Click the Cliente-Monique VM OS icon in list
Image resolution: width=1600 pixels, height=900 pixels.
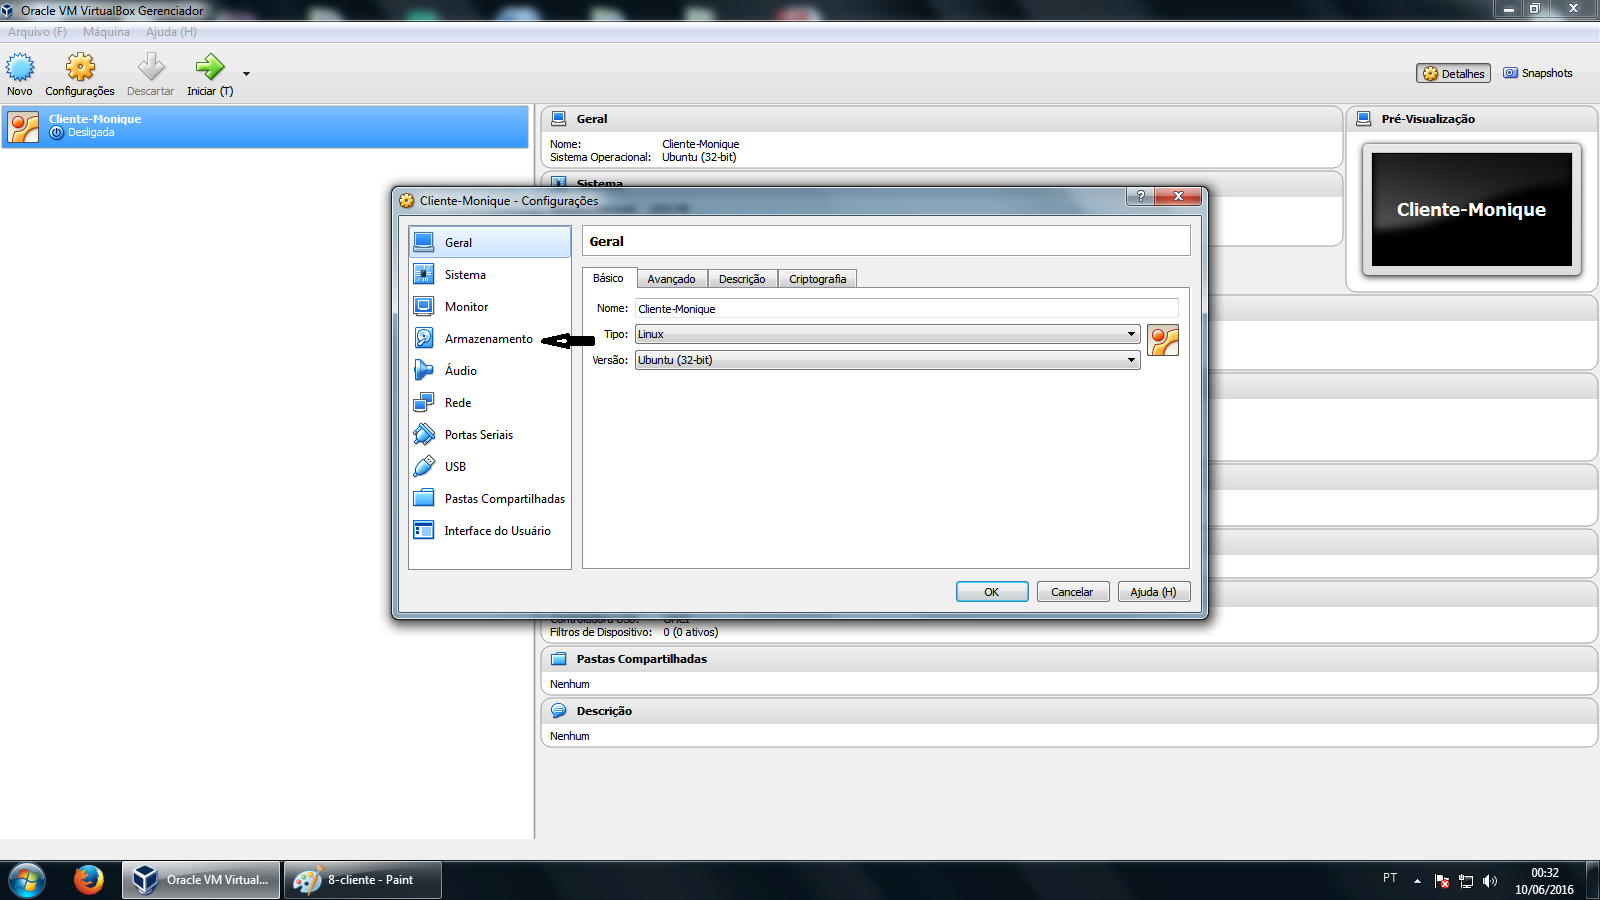point(23,127)
